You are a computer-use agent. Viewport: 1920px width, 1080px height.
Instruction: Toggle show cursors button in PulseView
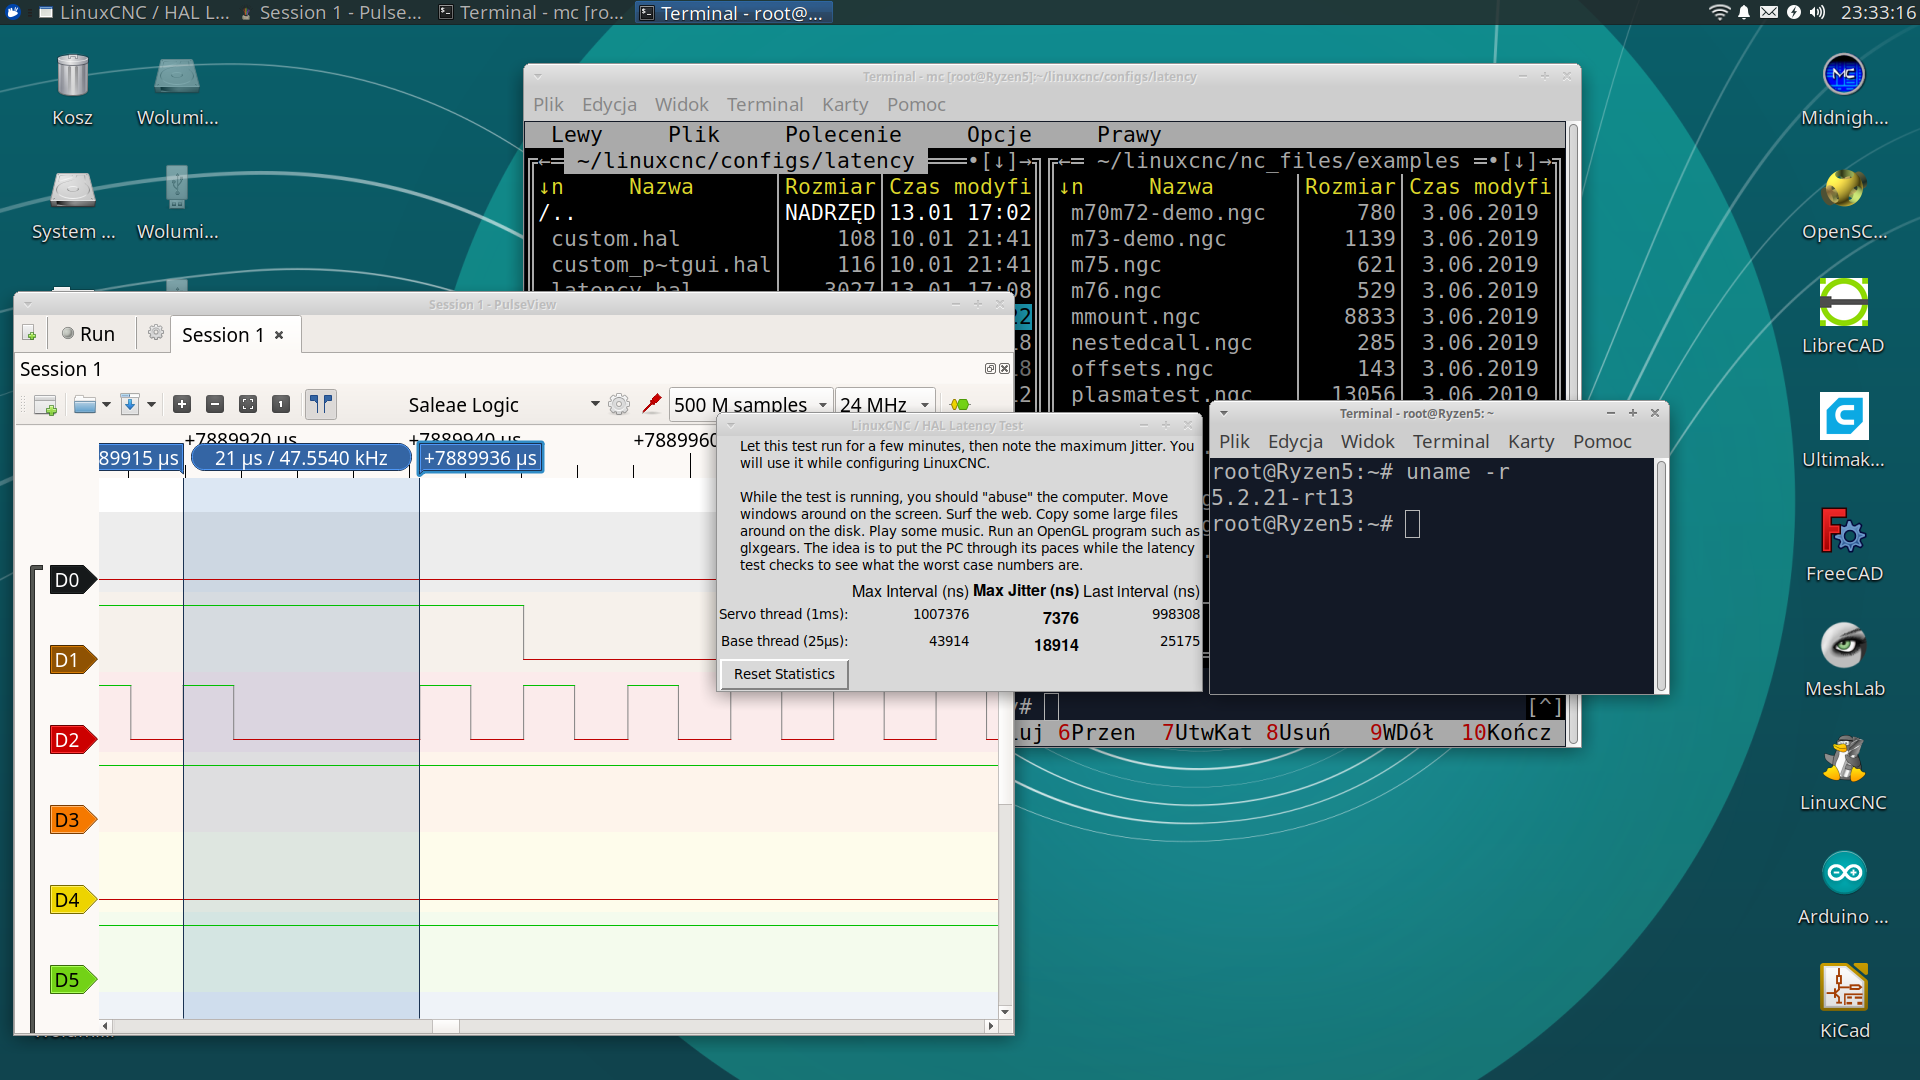tap(321, 404)
